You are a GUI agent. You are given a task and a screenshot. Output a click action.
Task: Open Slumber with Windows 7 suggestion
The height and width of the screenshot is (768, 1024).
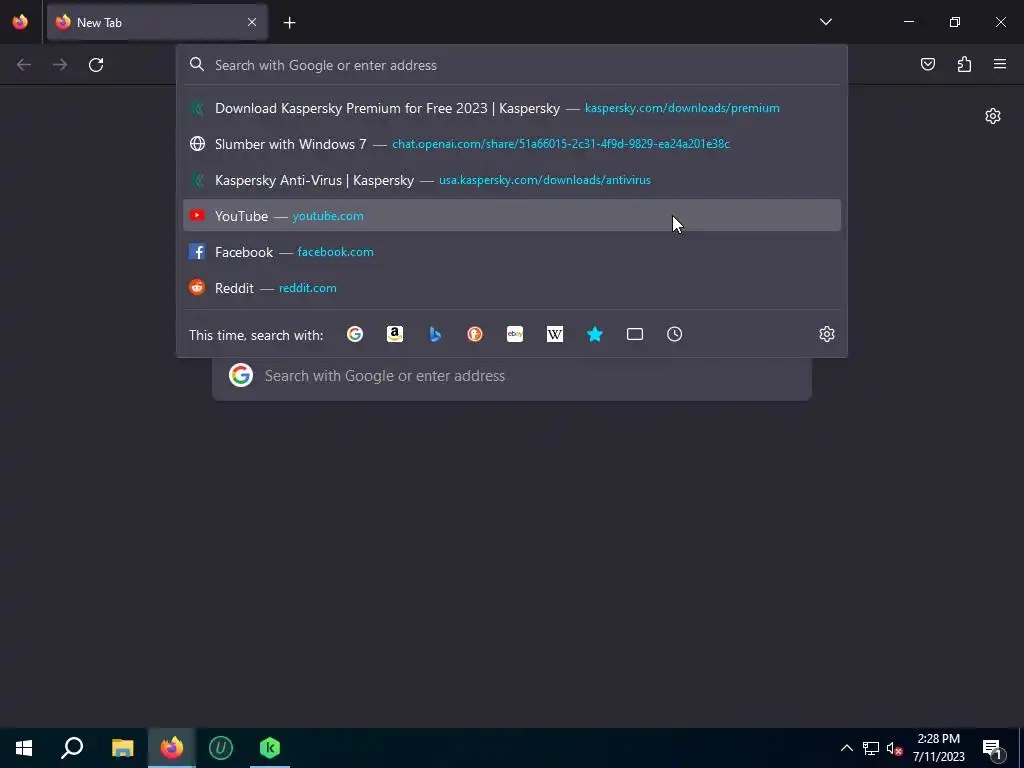tap(512, 144)
